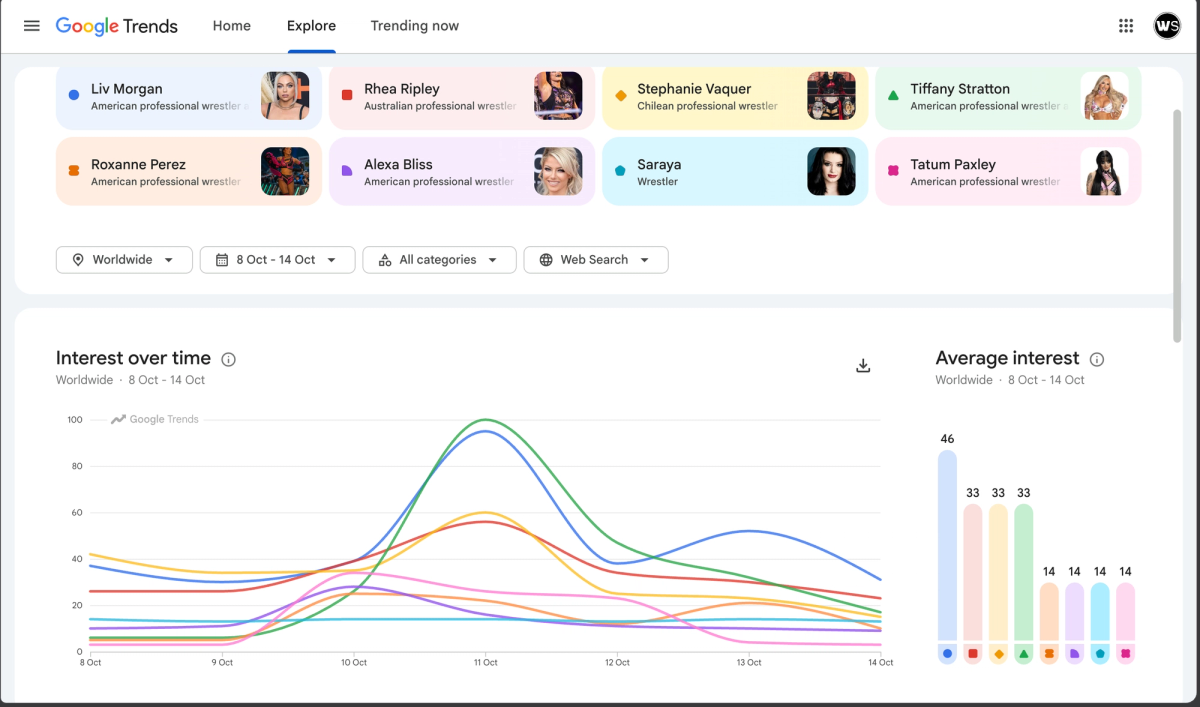Viewport: 1200px width, 707px height.
Task: Click the cyan pentagon marker beside Saraya
Action: point(620,171)
